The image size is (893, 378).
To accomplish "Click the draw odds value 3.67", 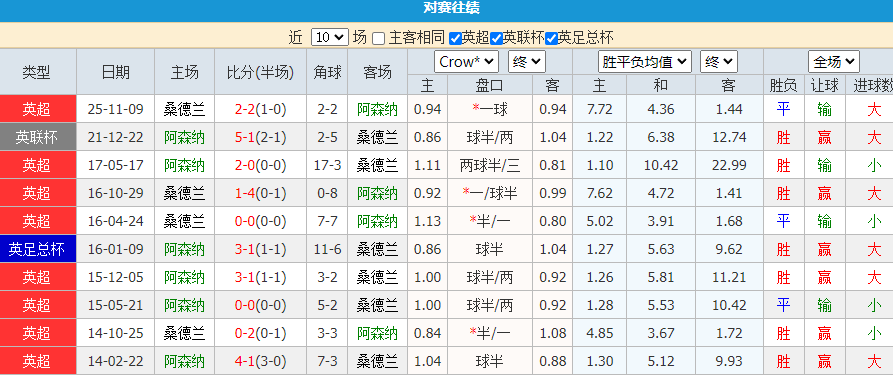I will (x=661, y=333).
